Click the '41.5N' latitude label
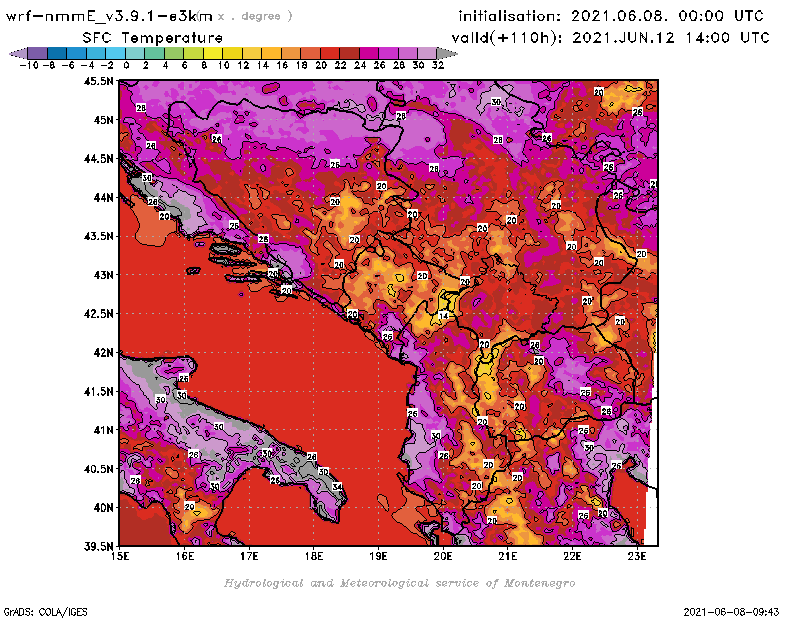Image resolution: width=800 pixels, height=618 pixels. coord(99,391)
